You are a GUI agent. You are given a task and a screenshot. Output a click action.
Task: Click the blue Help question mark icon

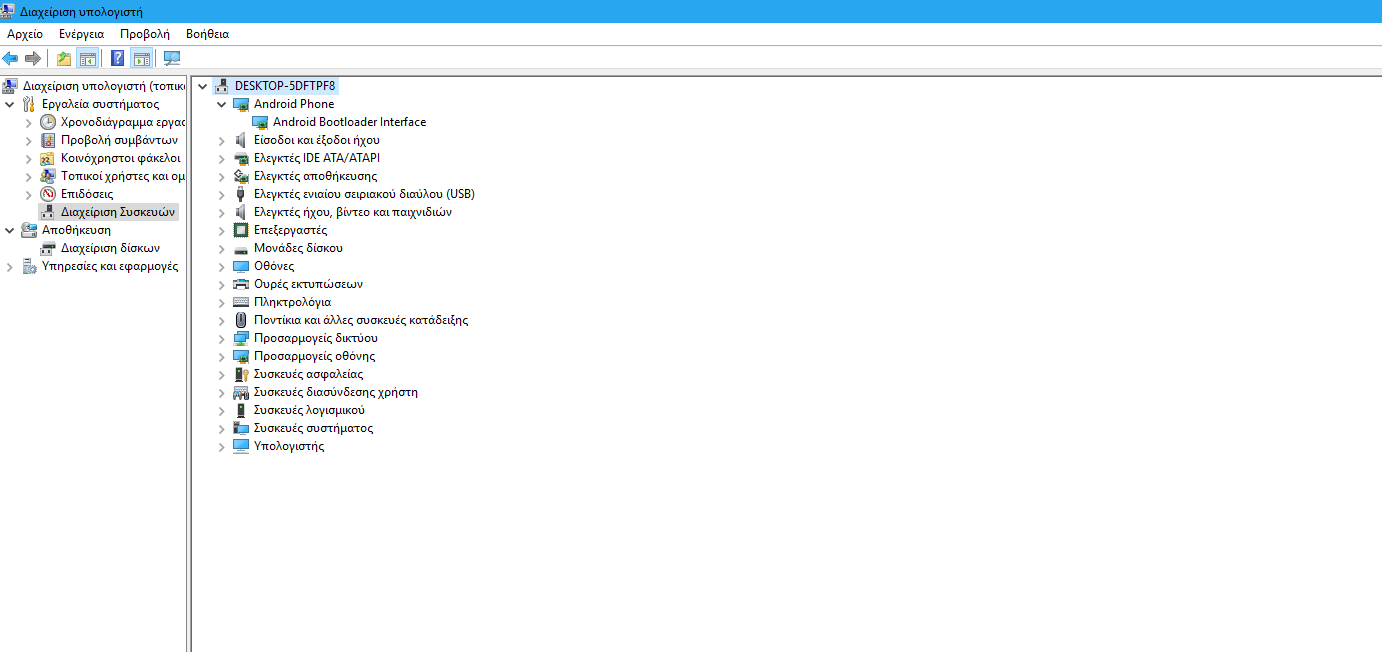click(117, 58)
